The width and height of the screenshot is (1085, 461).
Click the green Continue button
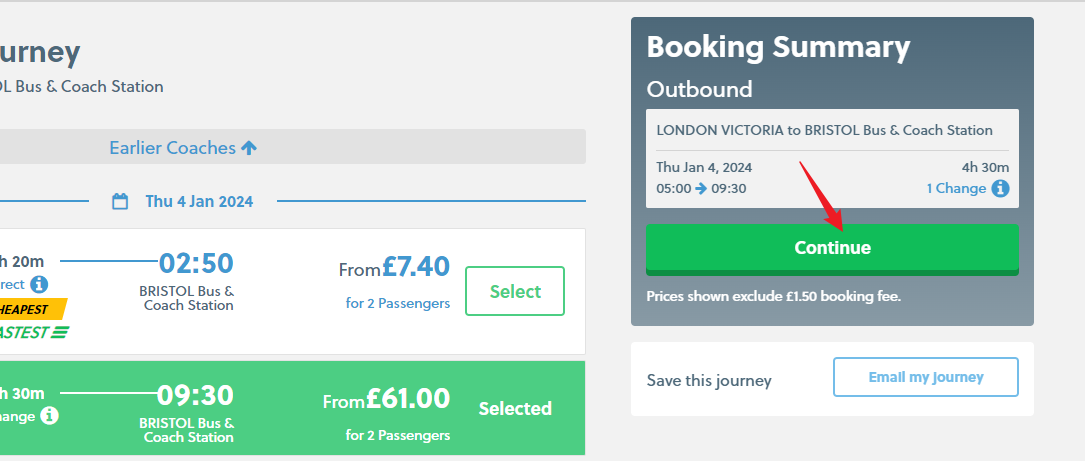832,248
